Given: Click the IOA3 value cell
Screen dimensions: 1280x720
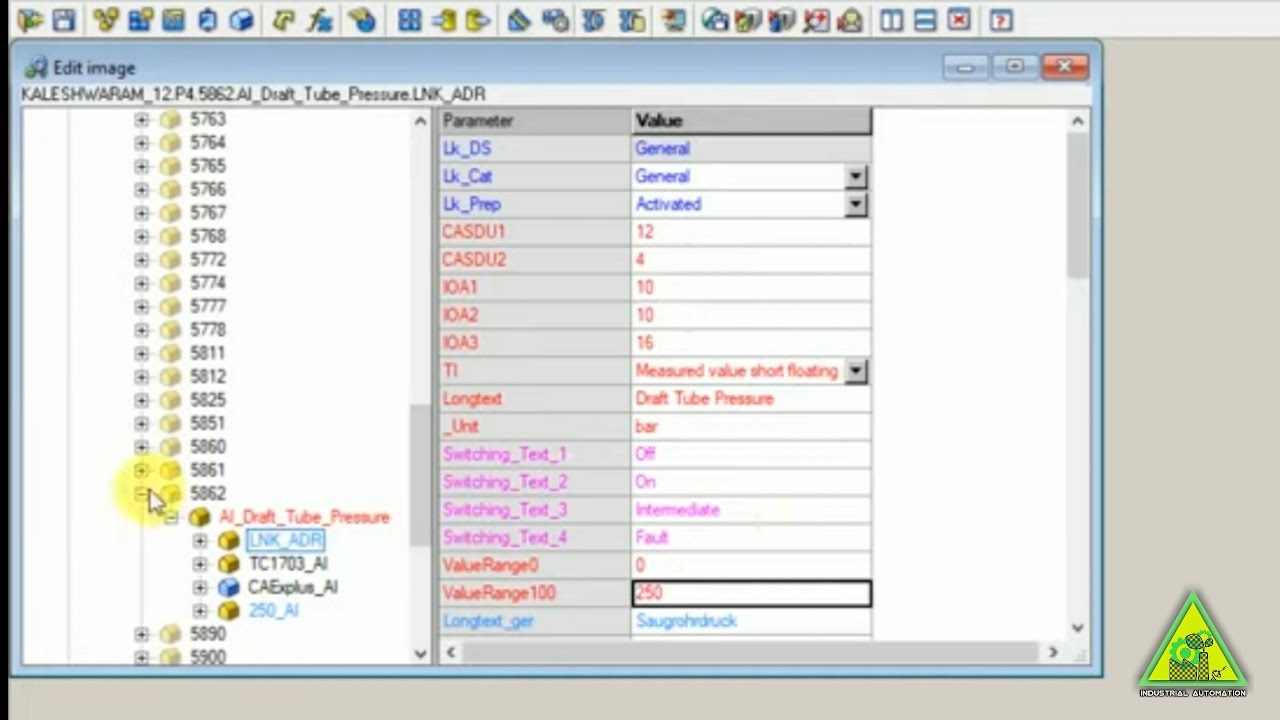Looking at the screenshot, I should pos(751,343).
